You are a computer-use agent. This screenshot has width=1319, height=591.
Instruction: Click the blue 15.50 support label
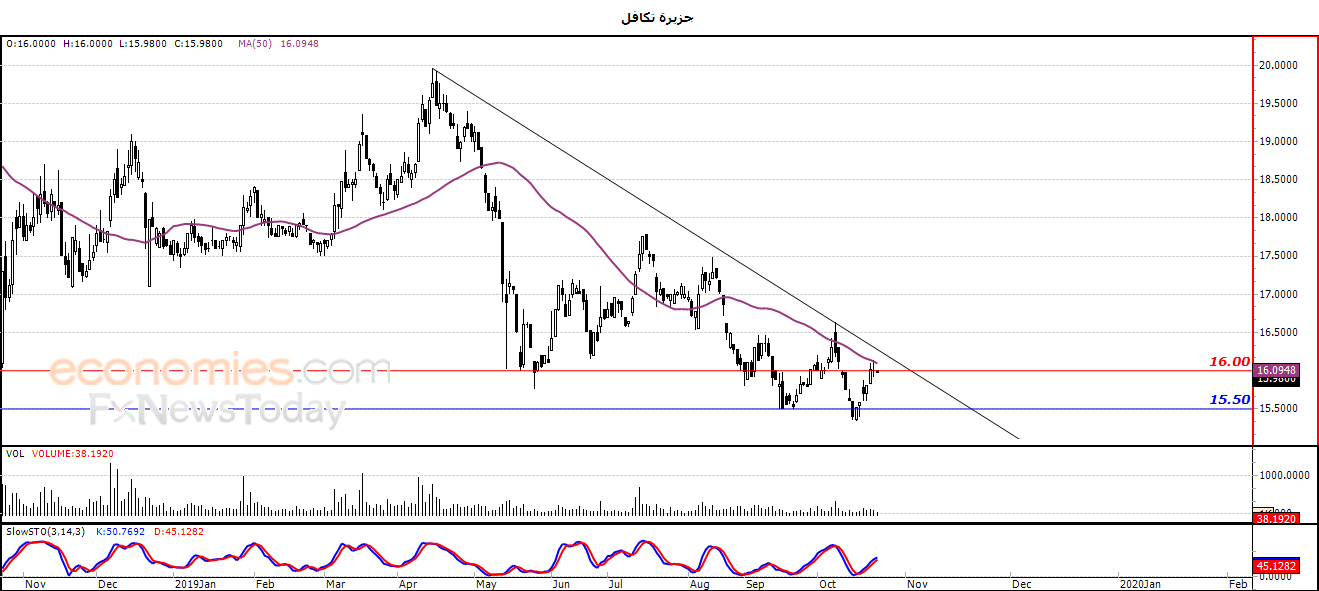point(1230,399)
